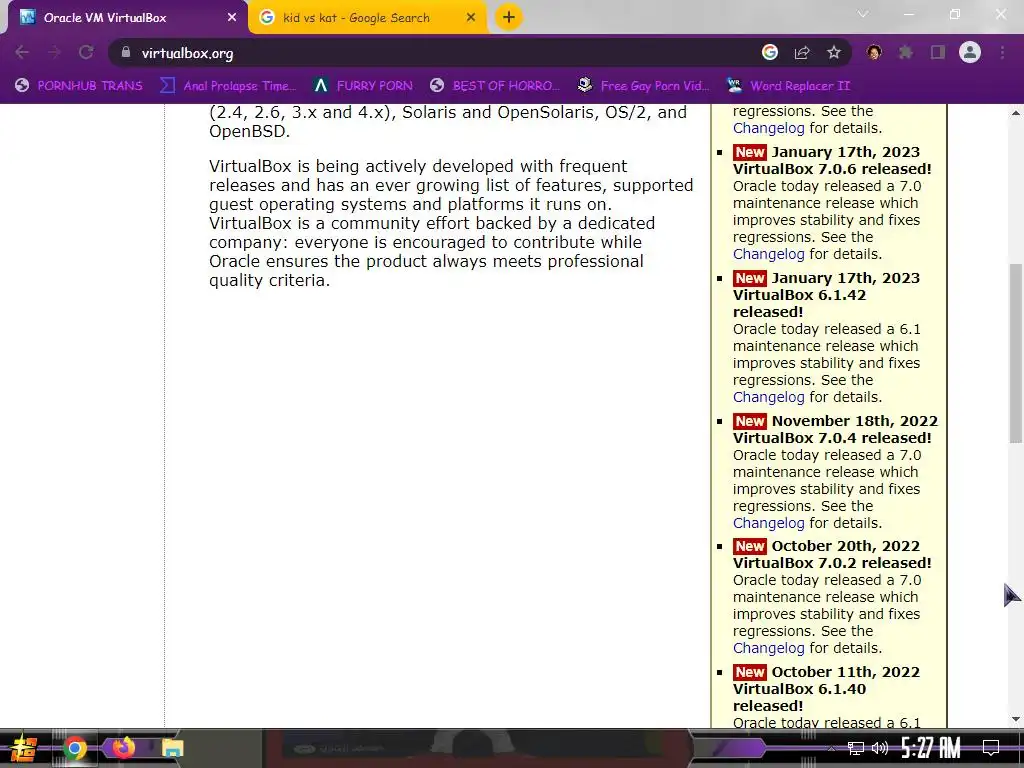Open the Word Replacer II bookmark
This screenshot has height=768, width=1024.
click(x=789, y=86)
